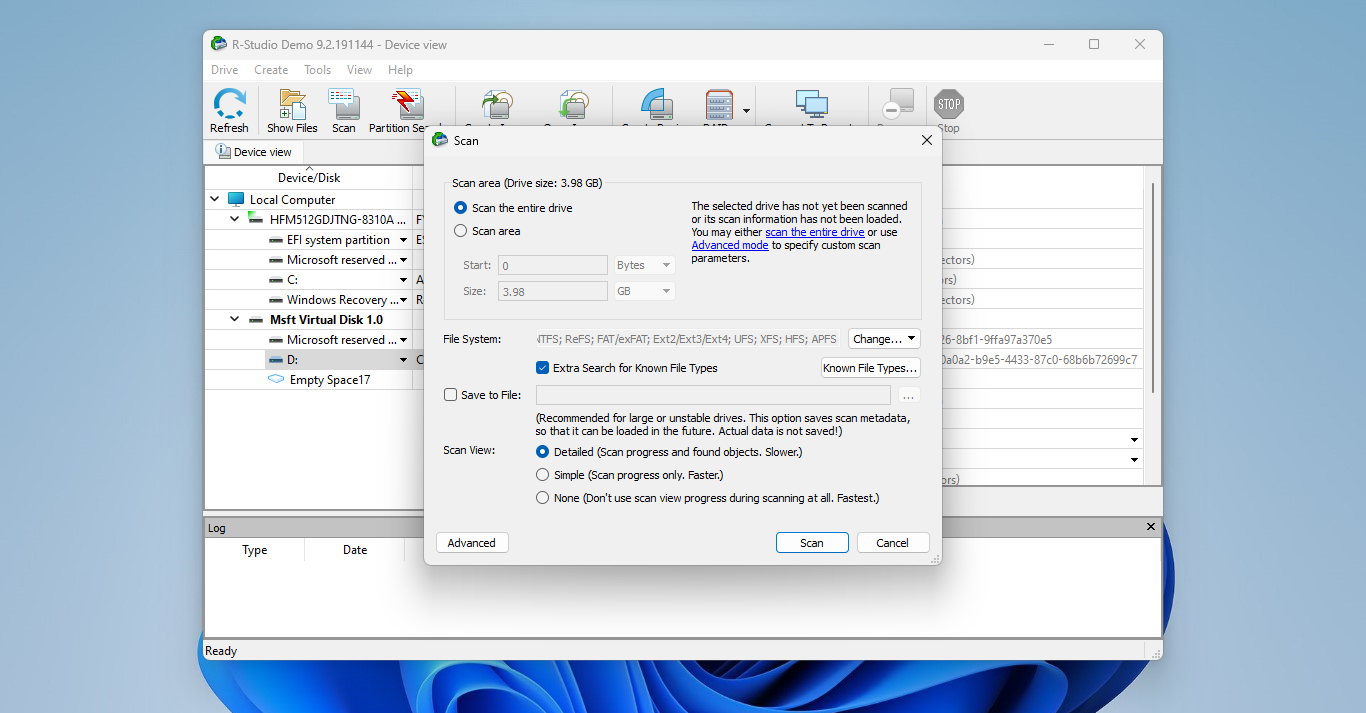
Task: Choose the Detailed scan view option
Action: (542, 452)
